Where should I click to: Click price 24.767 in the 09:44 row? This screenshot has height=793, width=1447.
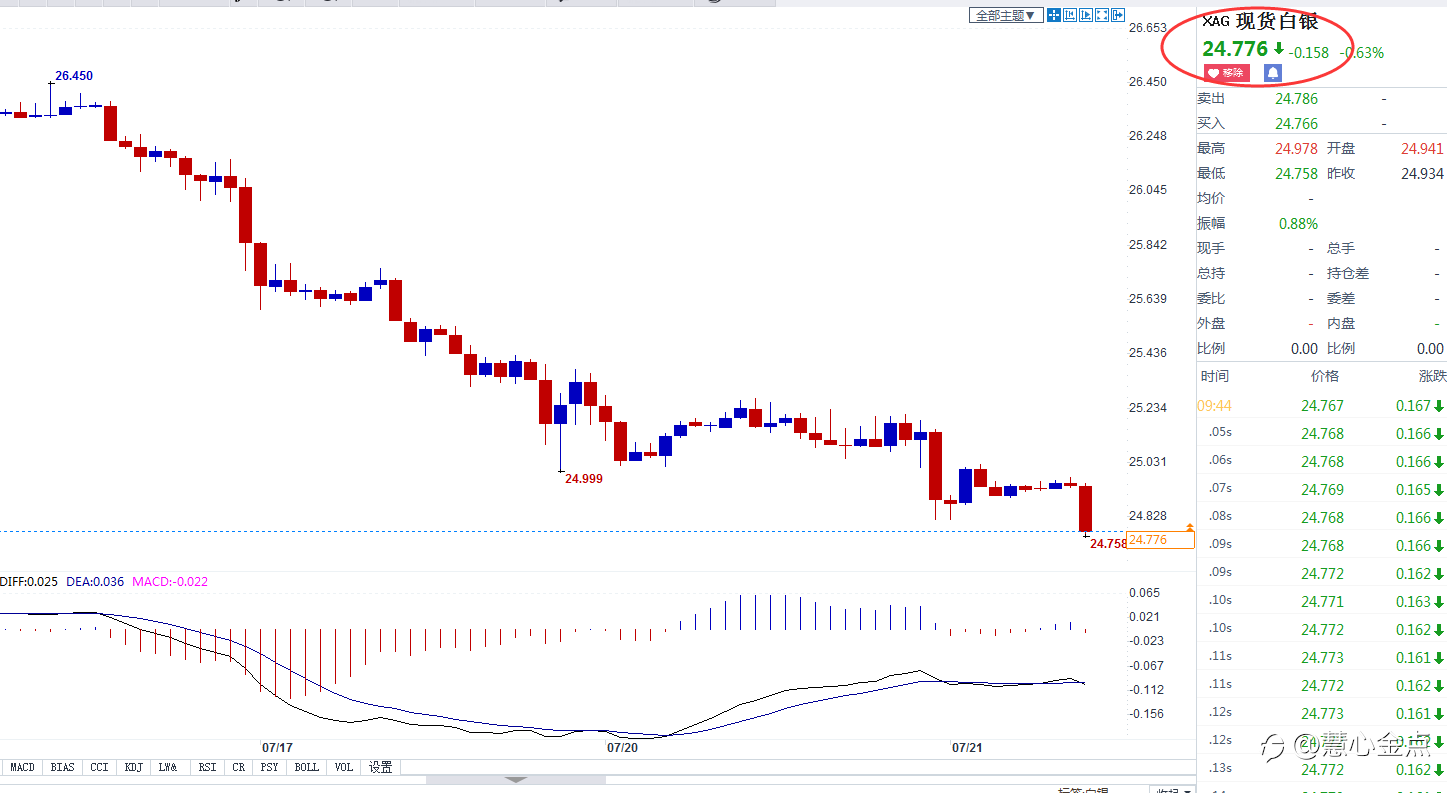1322,406
